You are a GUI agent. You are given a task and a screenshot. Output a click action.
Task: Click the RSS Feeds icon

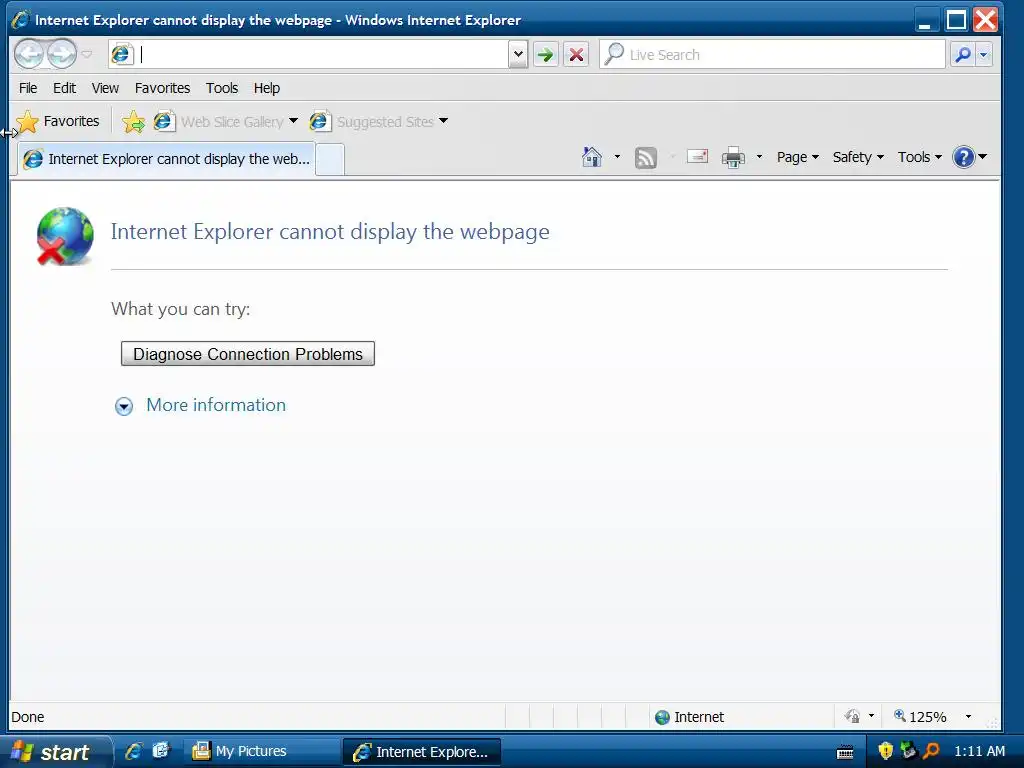point(645,157)
